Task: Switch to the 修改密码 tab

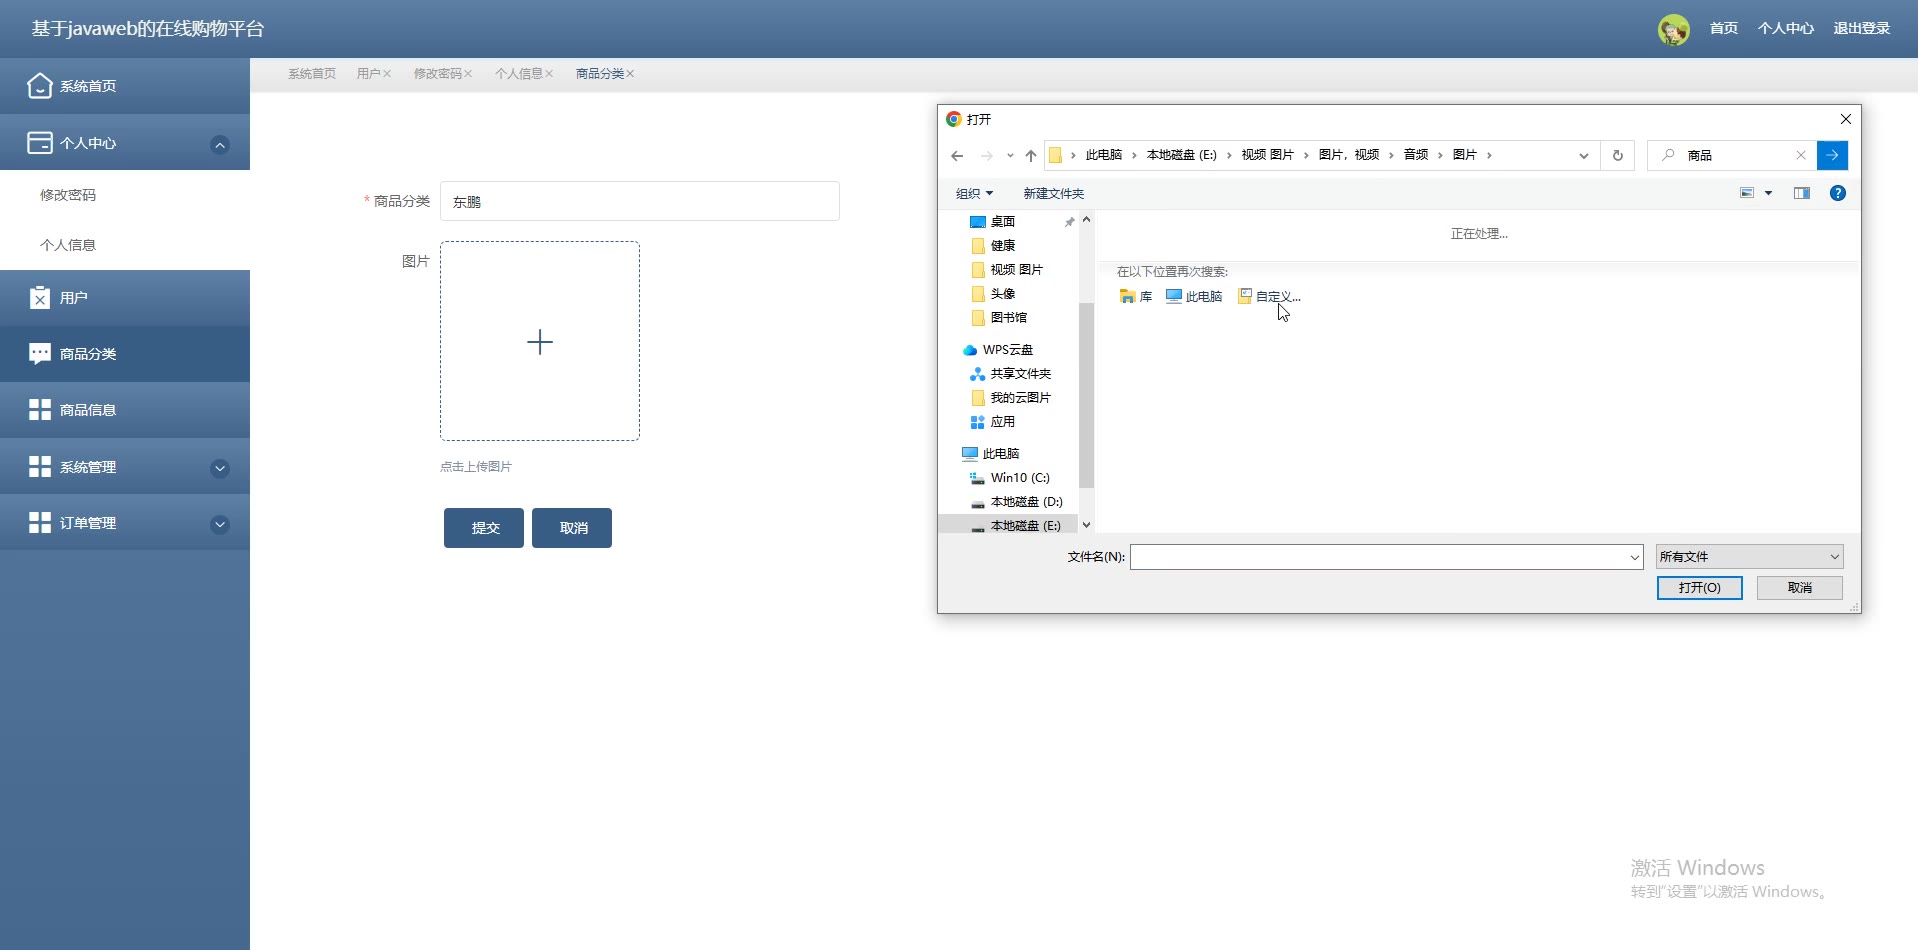Action: tap(437, 74)
